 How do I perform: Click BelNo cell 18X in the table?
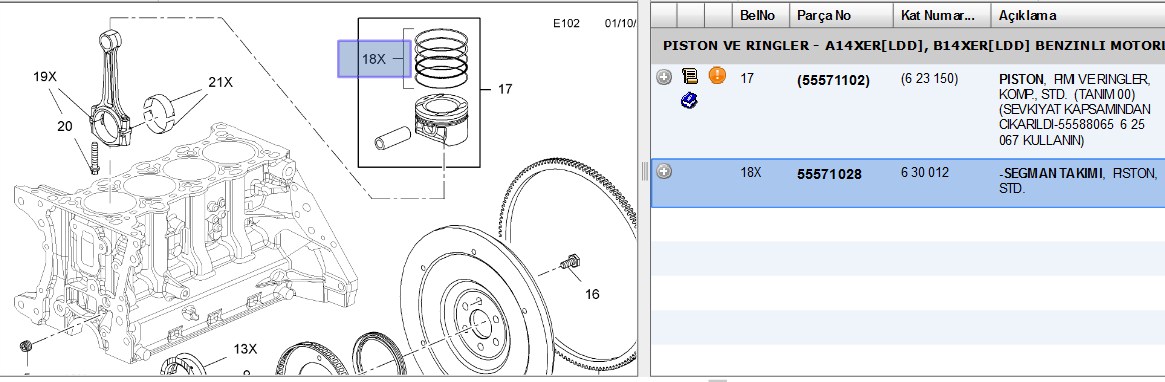click(751, 172)
